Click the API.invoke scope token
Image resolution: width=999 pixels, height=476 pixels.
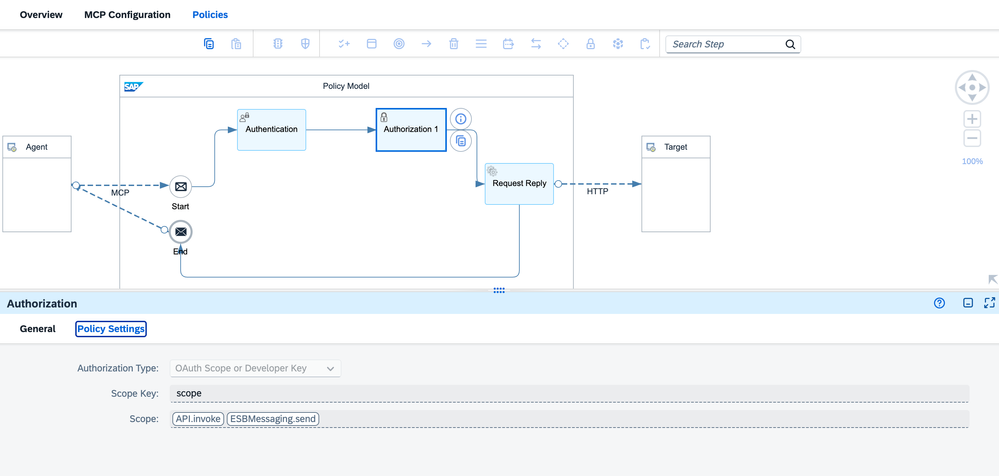[198, 419]
